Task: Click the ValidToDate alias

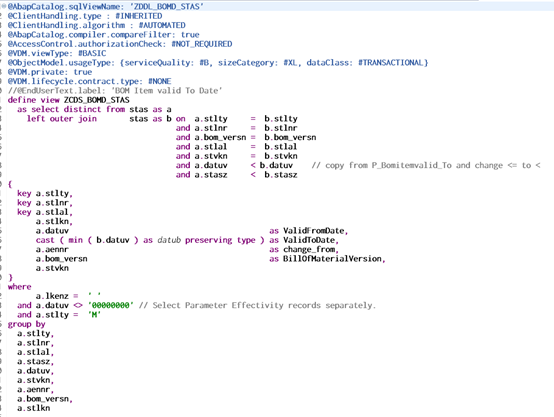Action: (x=309, y=240)
